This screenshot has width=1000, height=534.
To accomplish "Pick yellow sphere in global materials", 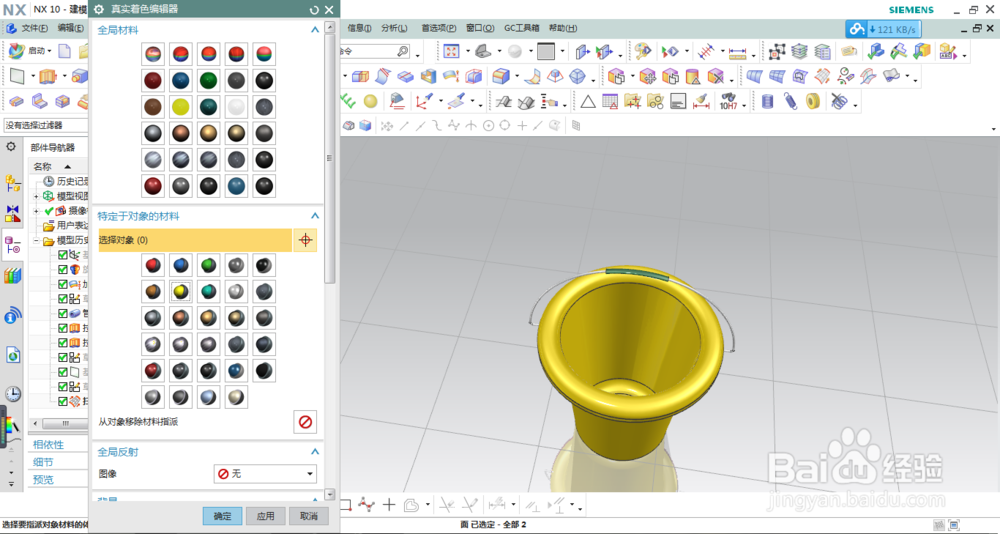I will pyautogui.click(x=181, y=107).
